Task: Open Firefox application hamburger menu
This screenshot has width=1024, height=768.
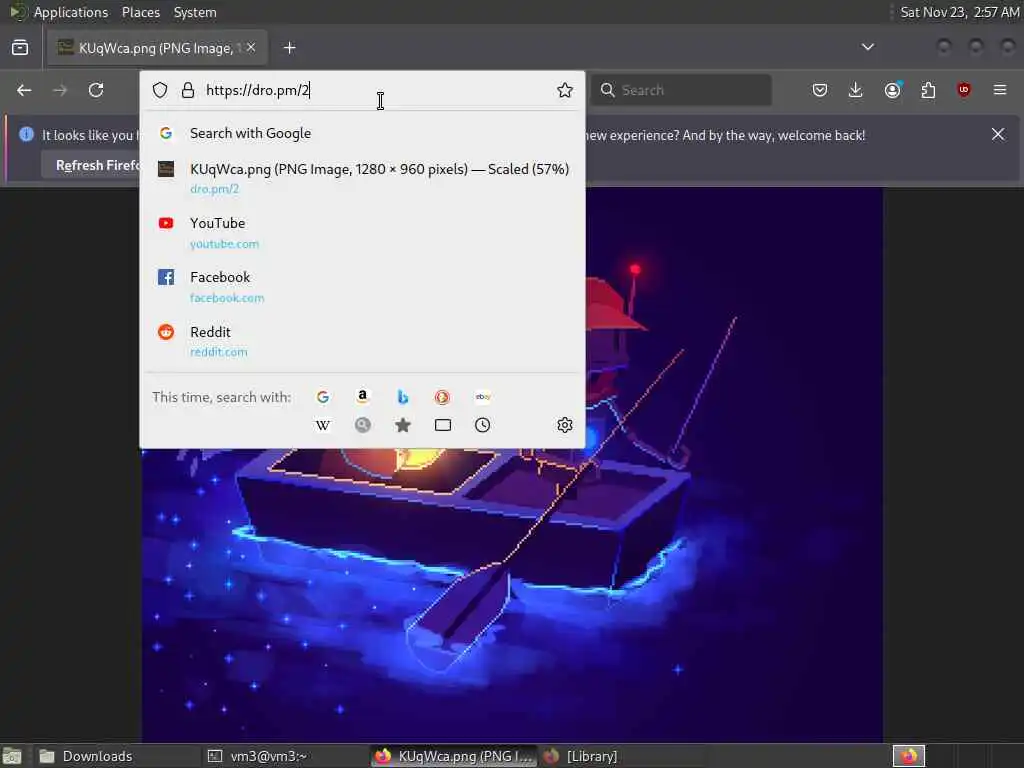Action: coord(1000,89)
